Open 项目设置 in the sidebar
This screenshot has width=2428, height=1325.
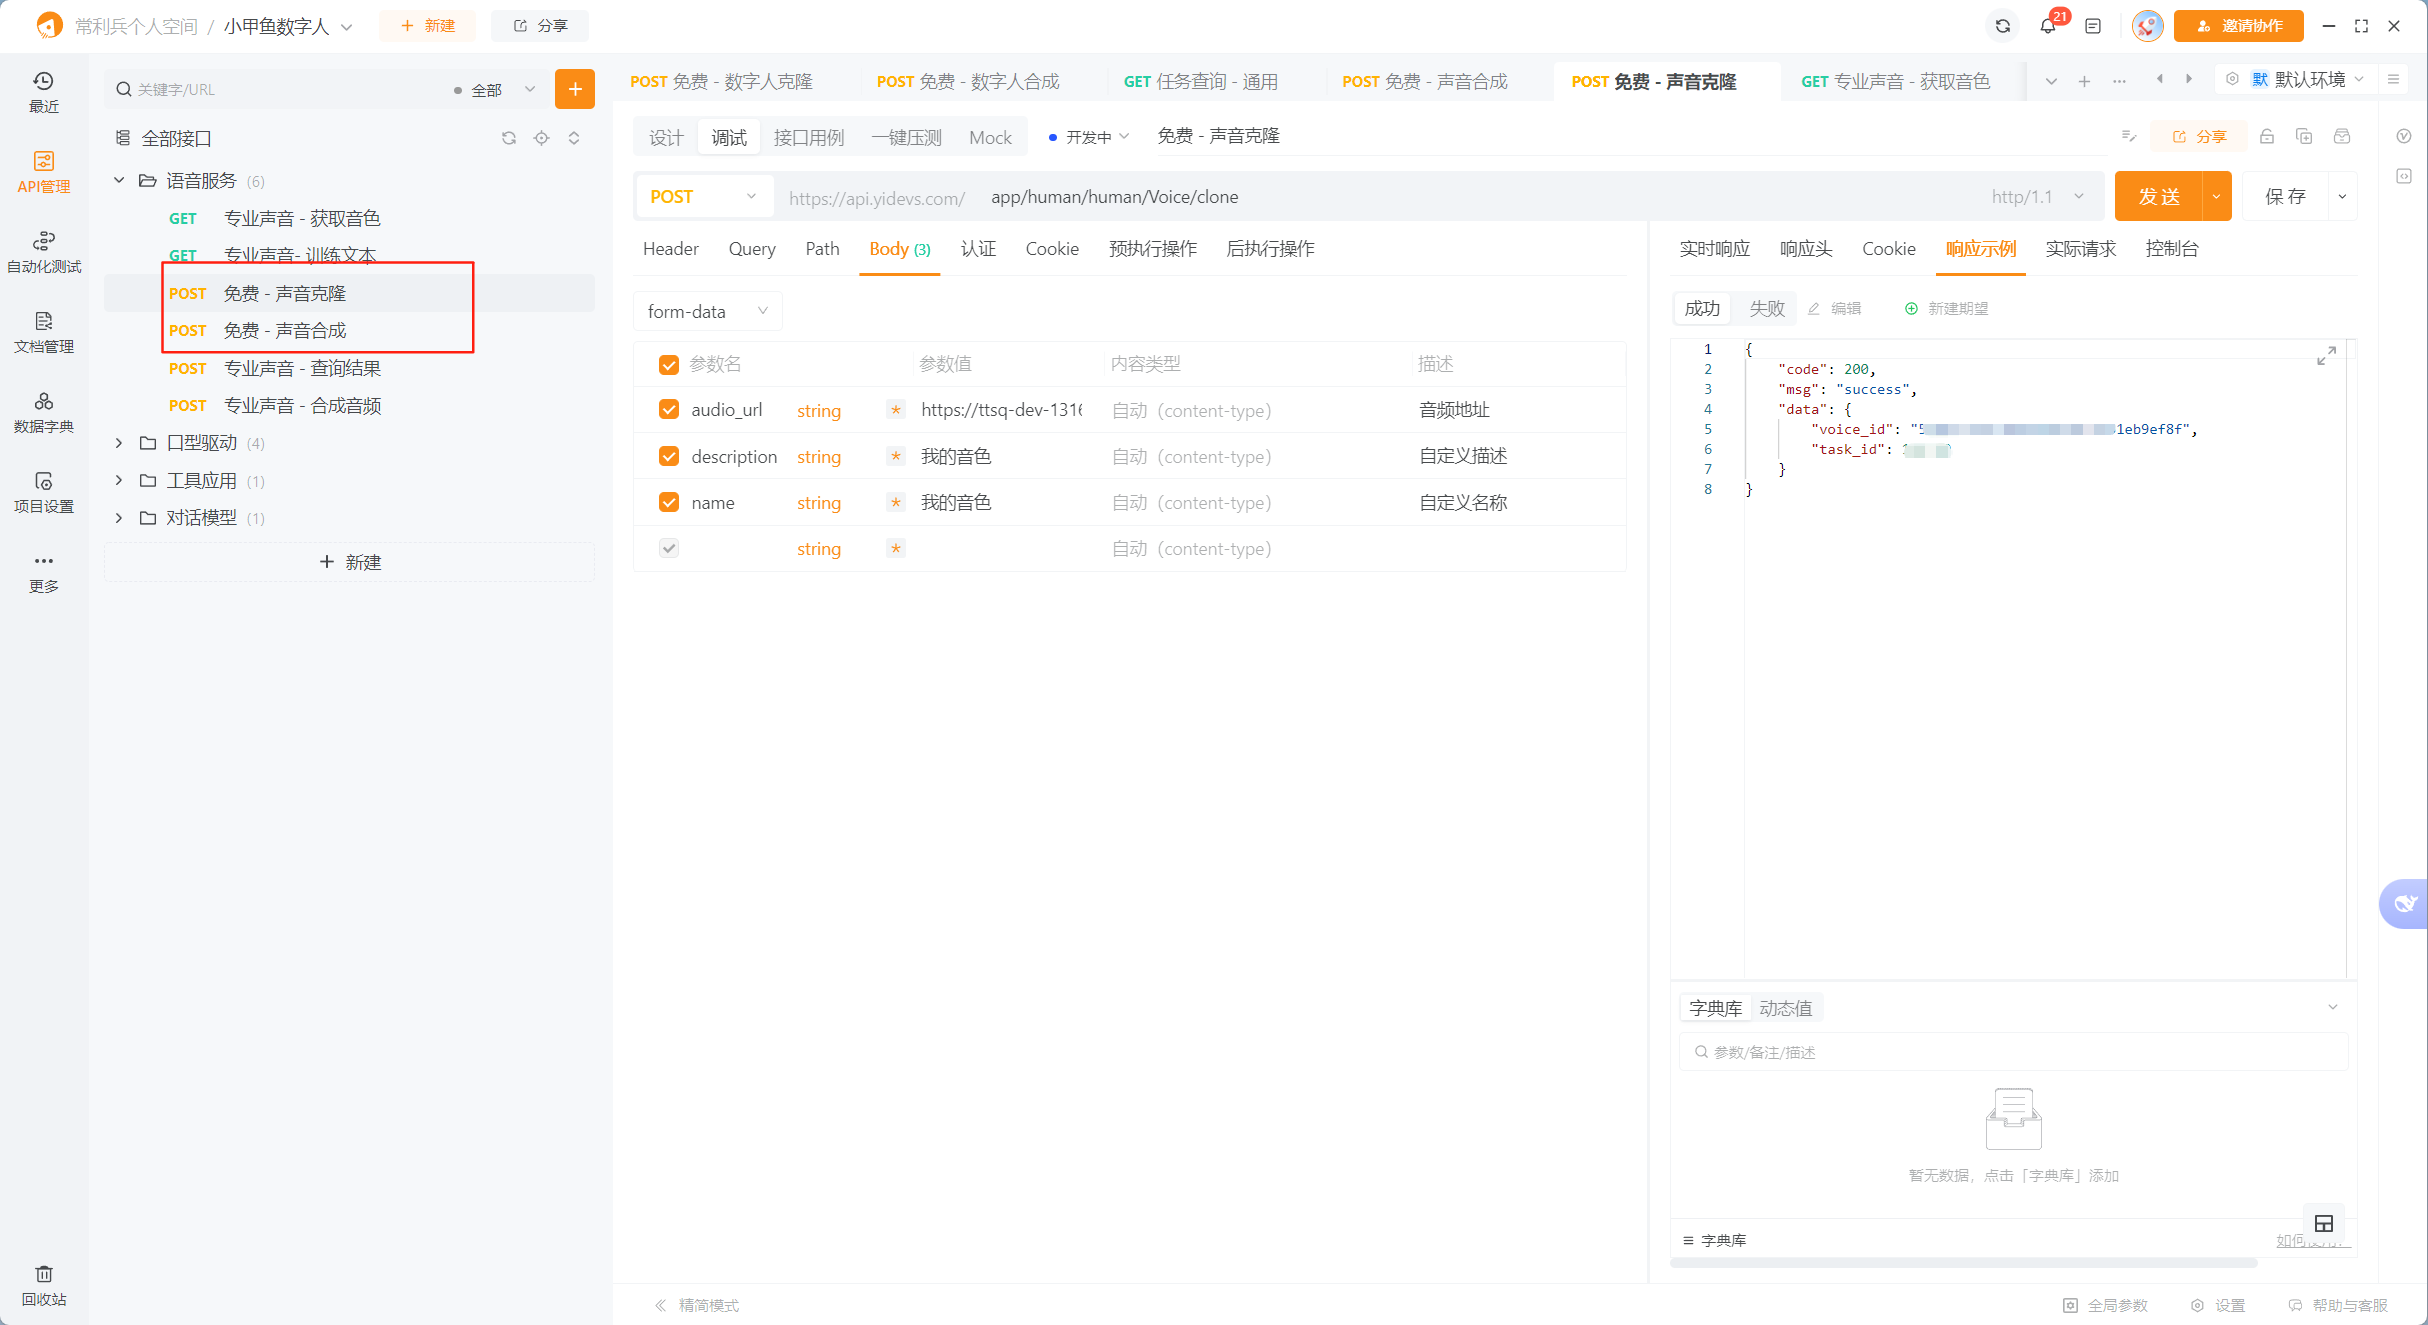(x=43, y=492)
